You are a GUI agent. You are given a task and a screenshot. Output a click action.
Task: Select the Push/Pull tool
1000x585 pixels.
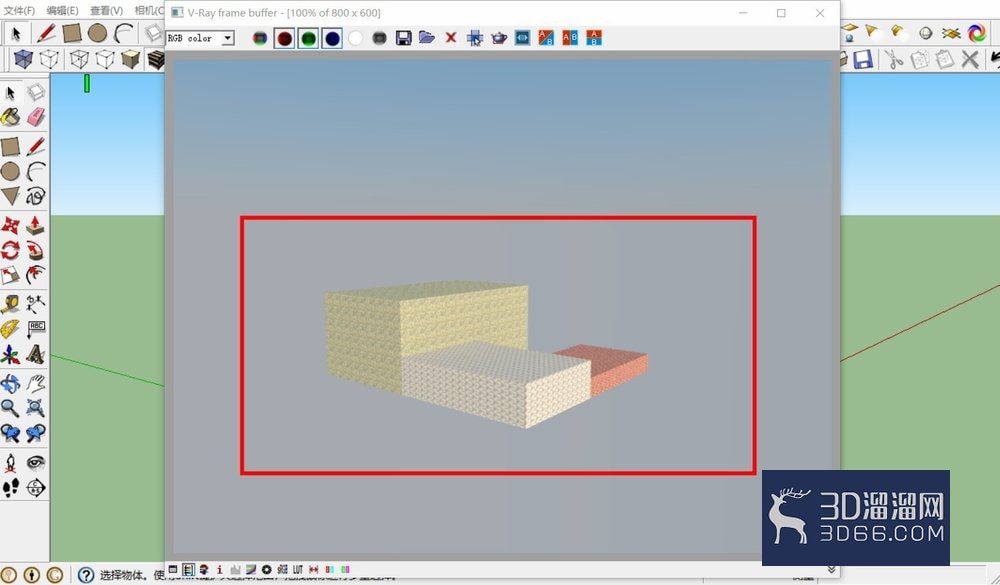click(36, 225)
